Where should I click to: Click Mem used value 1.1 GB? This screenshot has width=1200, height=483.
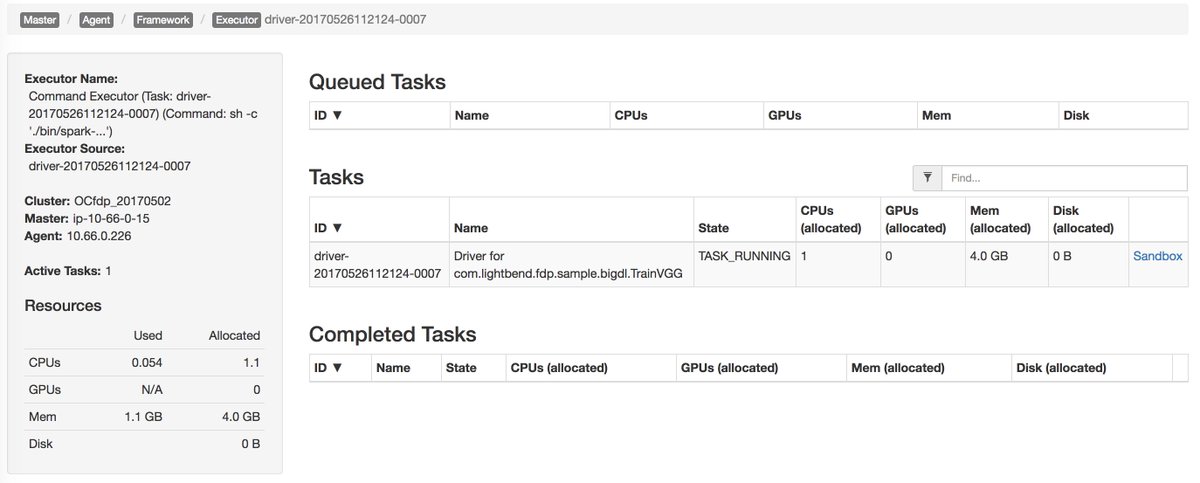[143, 417]
